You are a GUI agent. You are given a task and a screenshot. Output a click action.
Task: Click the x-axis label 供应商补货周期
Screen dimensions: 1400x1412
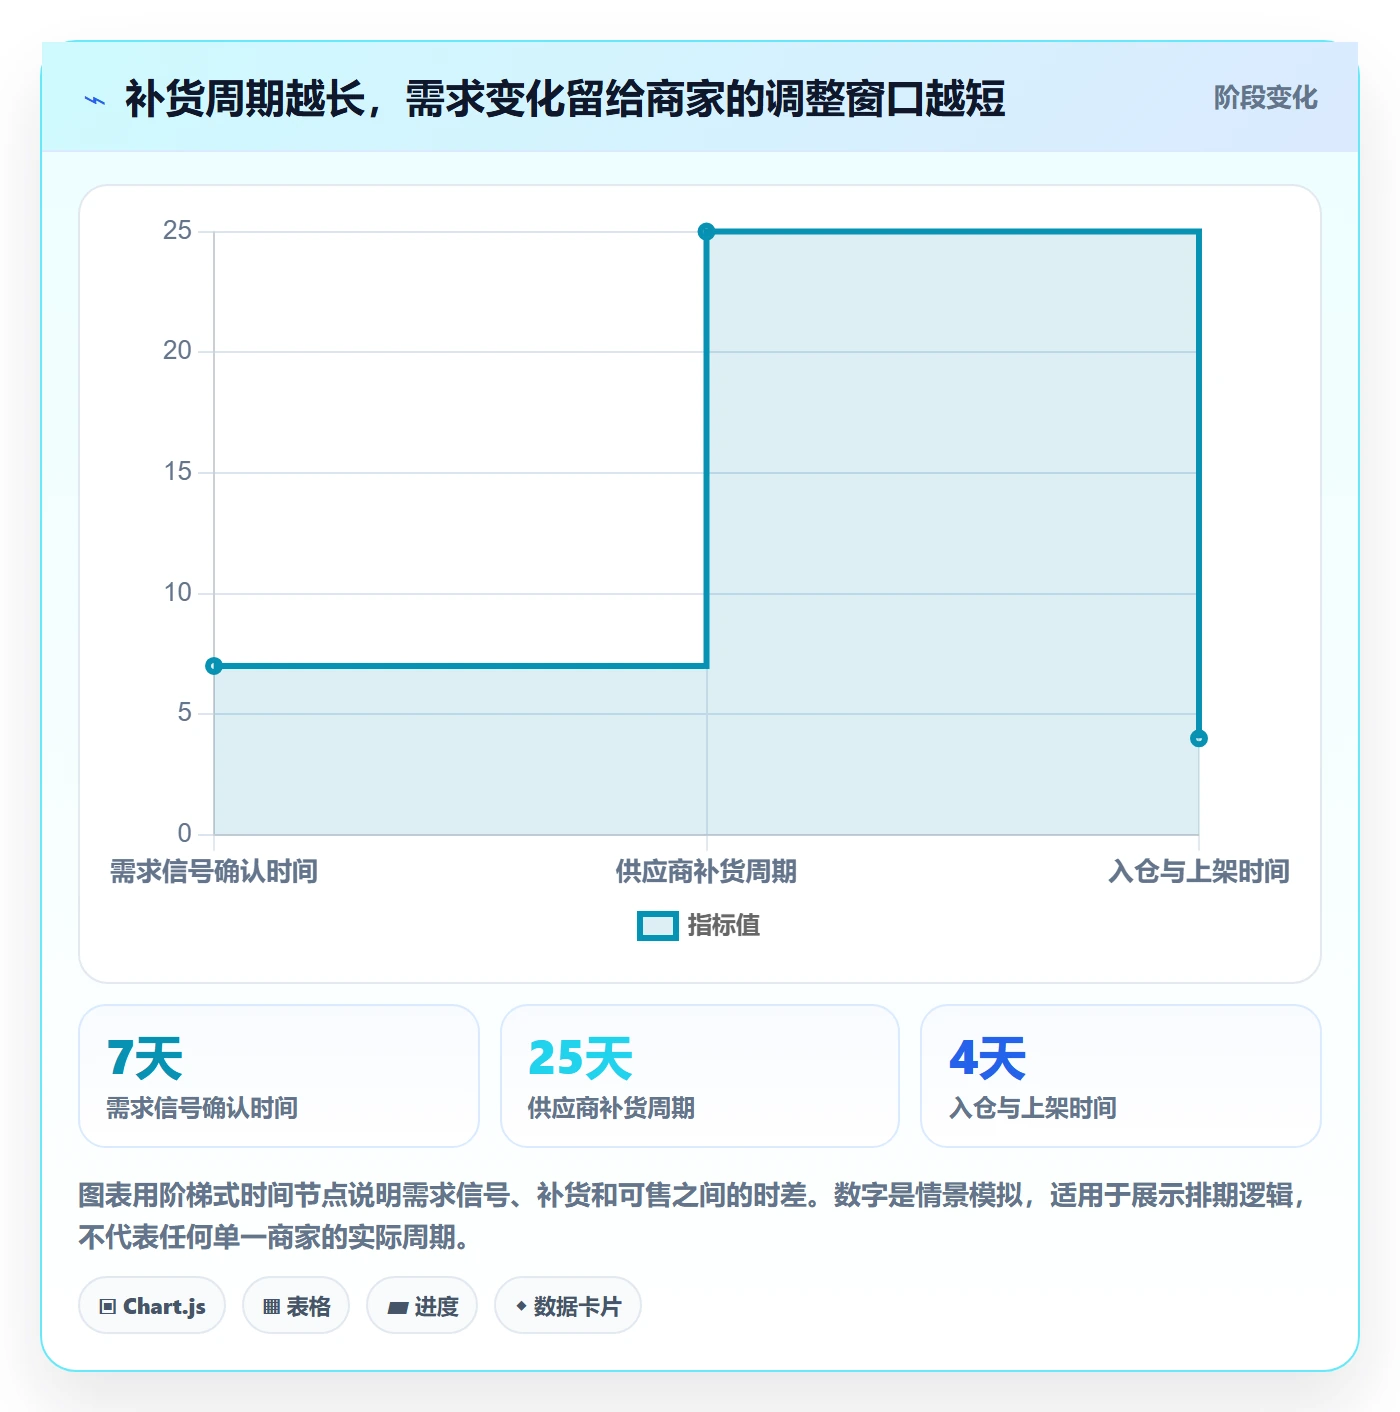click(x=706, y=872)
